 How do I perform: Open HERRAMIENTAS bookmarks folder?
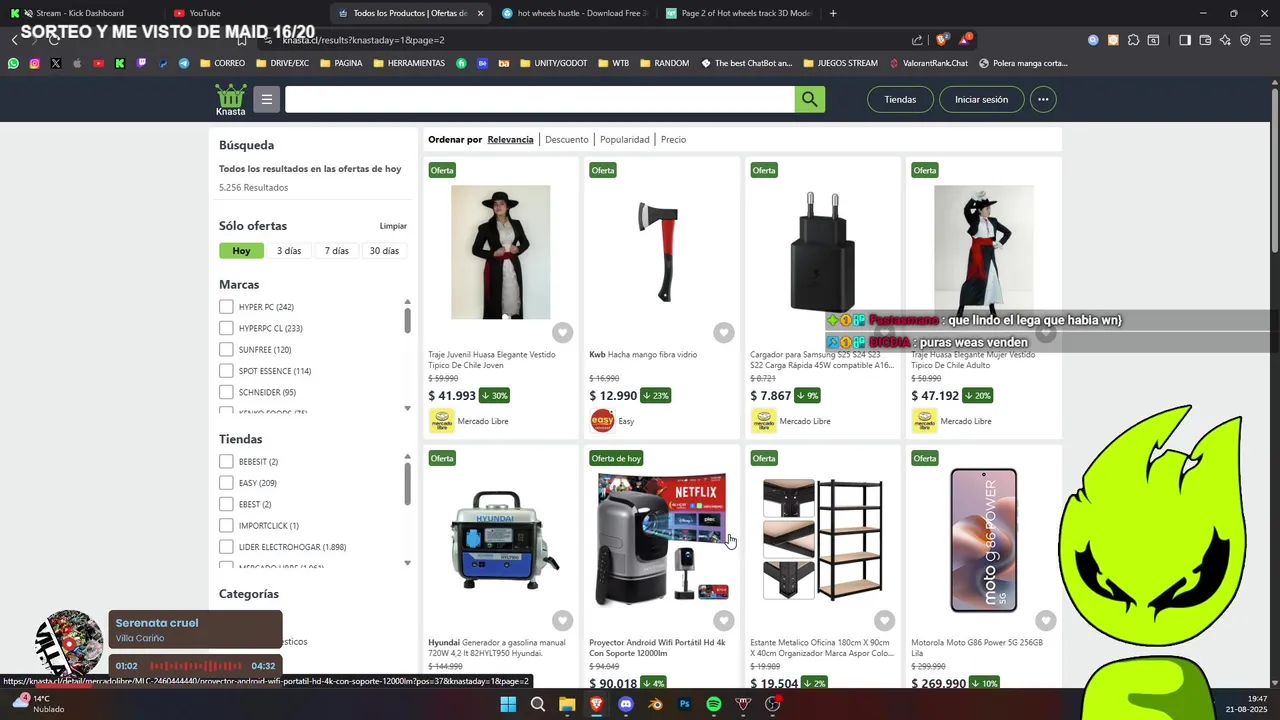[408, 63]
